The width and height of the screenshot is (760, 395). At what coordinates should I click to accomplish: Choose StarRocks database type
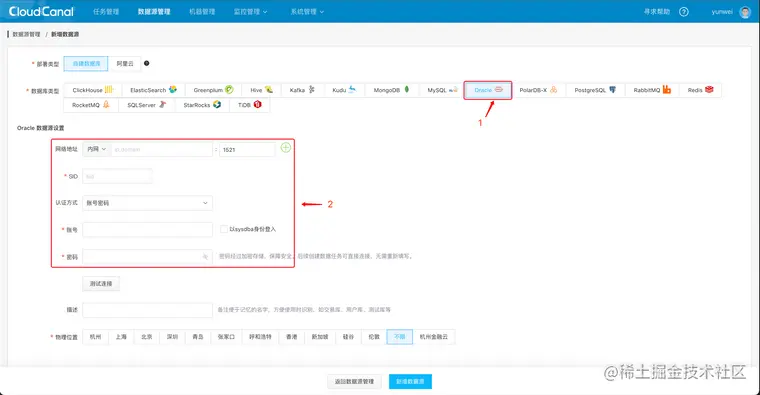(x=202, y=105)
